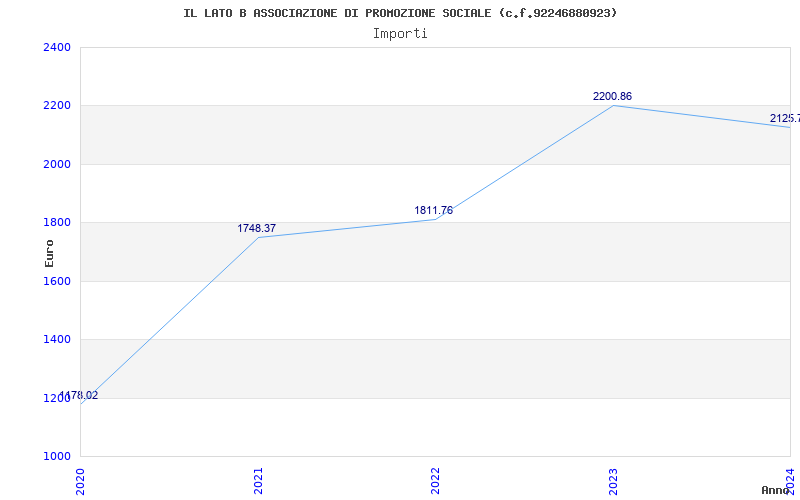Click the 1748.37 data label
Viewport: 800px width, 500px height.
click(x=257, y=229)
